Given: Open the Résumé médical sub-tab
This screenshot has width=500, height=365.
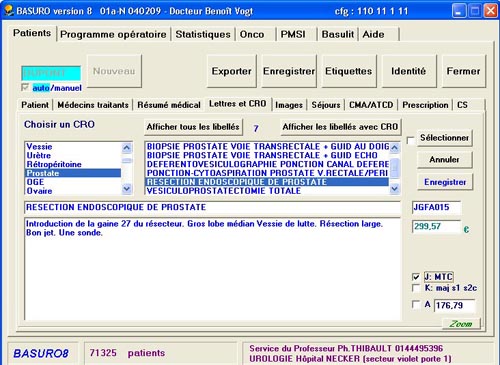Looking at the screenshot, I should coord(169,105).
